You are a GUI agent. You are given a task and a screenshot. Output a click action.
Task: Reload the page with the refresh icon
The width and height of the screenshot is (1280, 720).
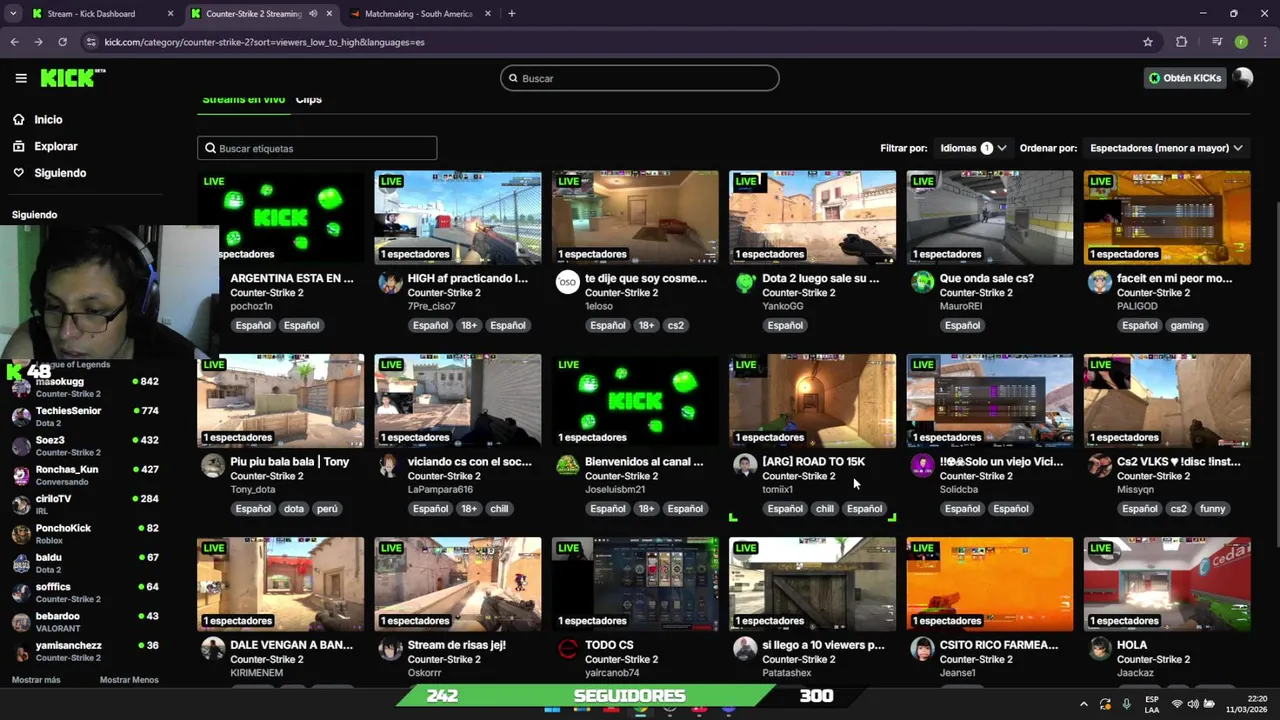click(62, 42)
